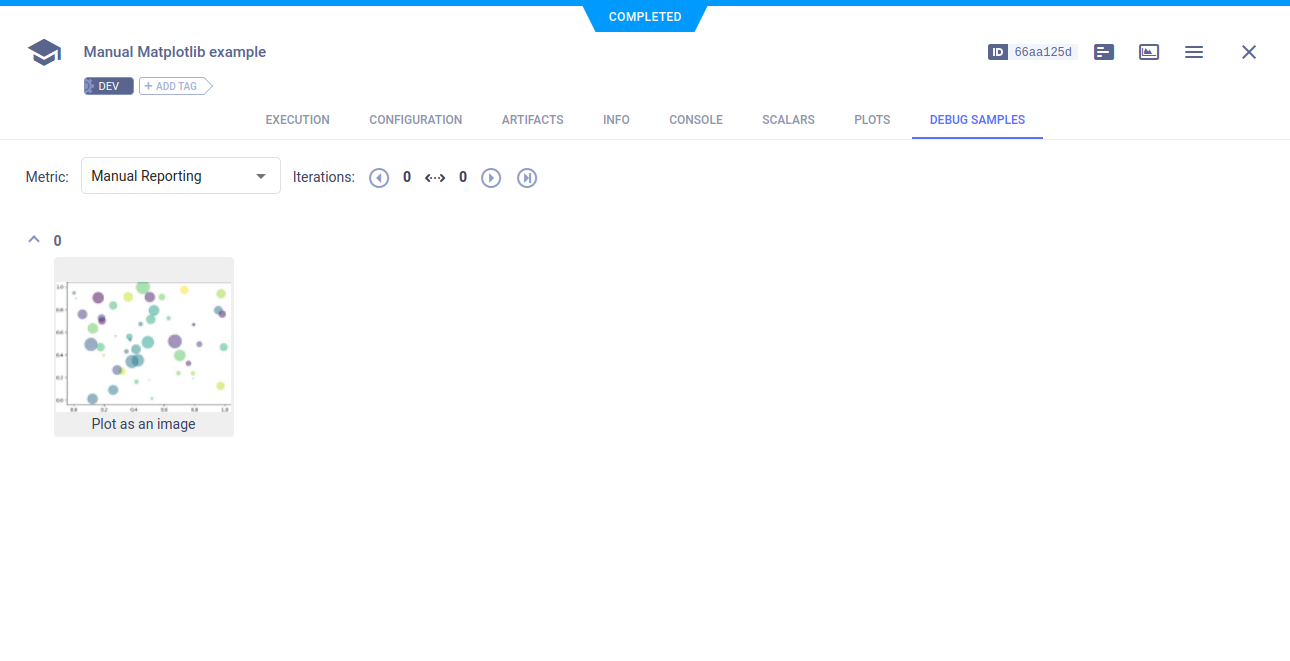The image size is (1290, 661).
Task: Open the task results view icon
Action: coord(1149,52)
